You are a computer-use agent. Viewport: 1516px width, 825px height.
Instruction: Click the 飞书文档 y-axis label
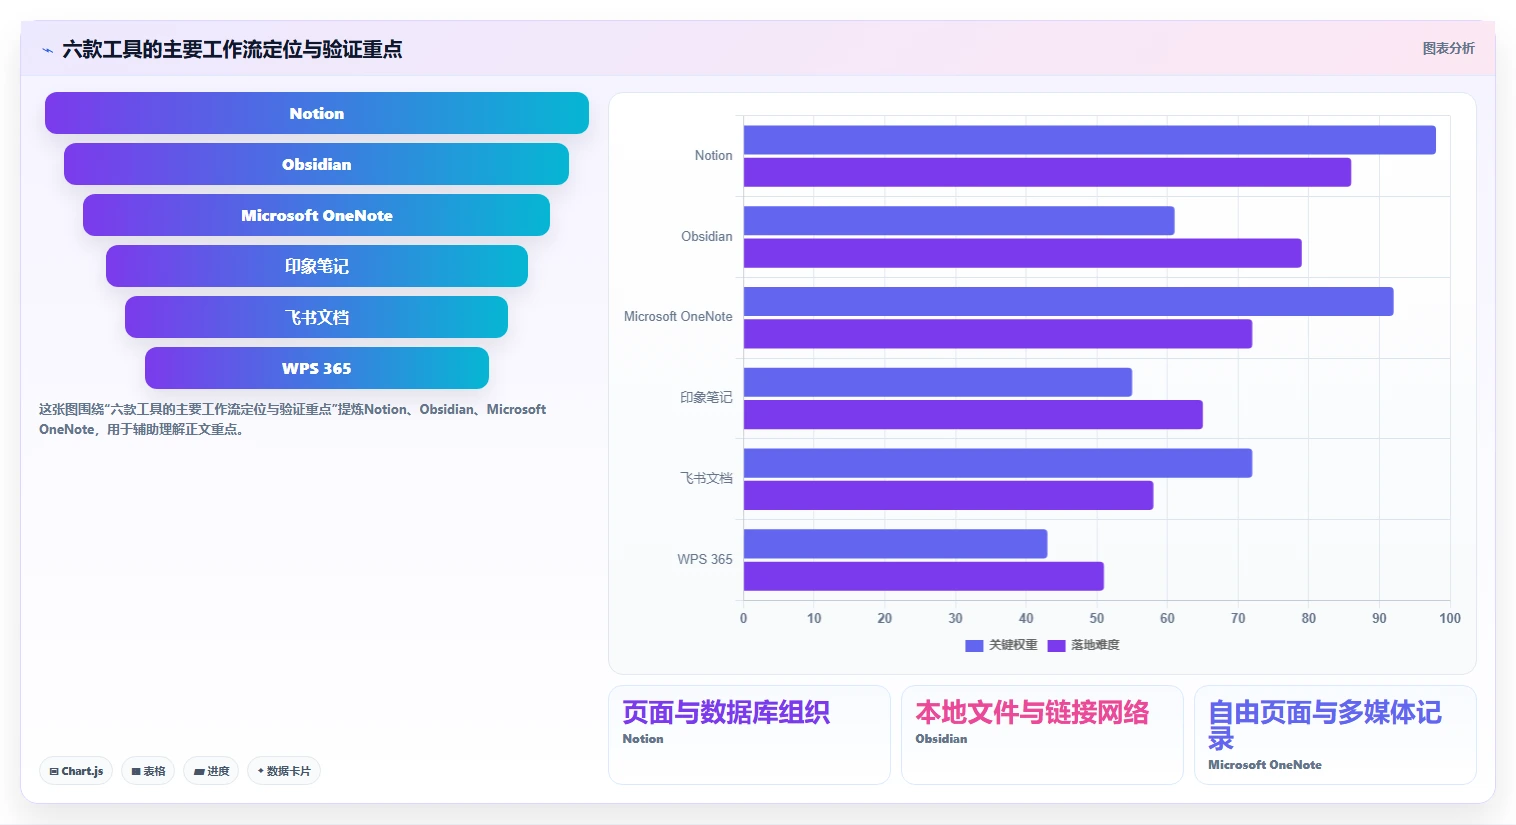coord(706,479)
